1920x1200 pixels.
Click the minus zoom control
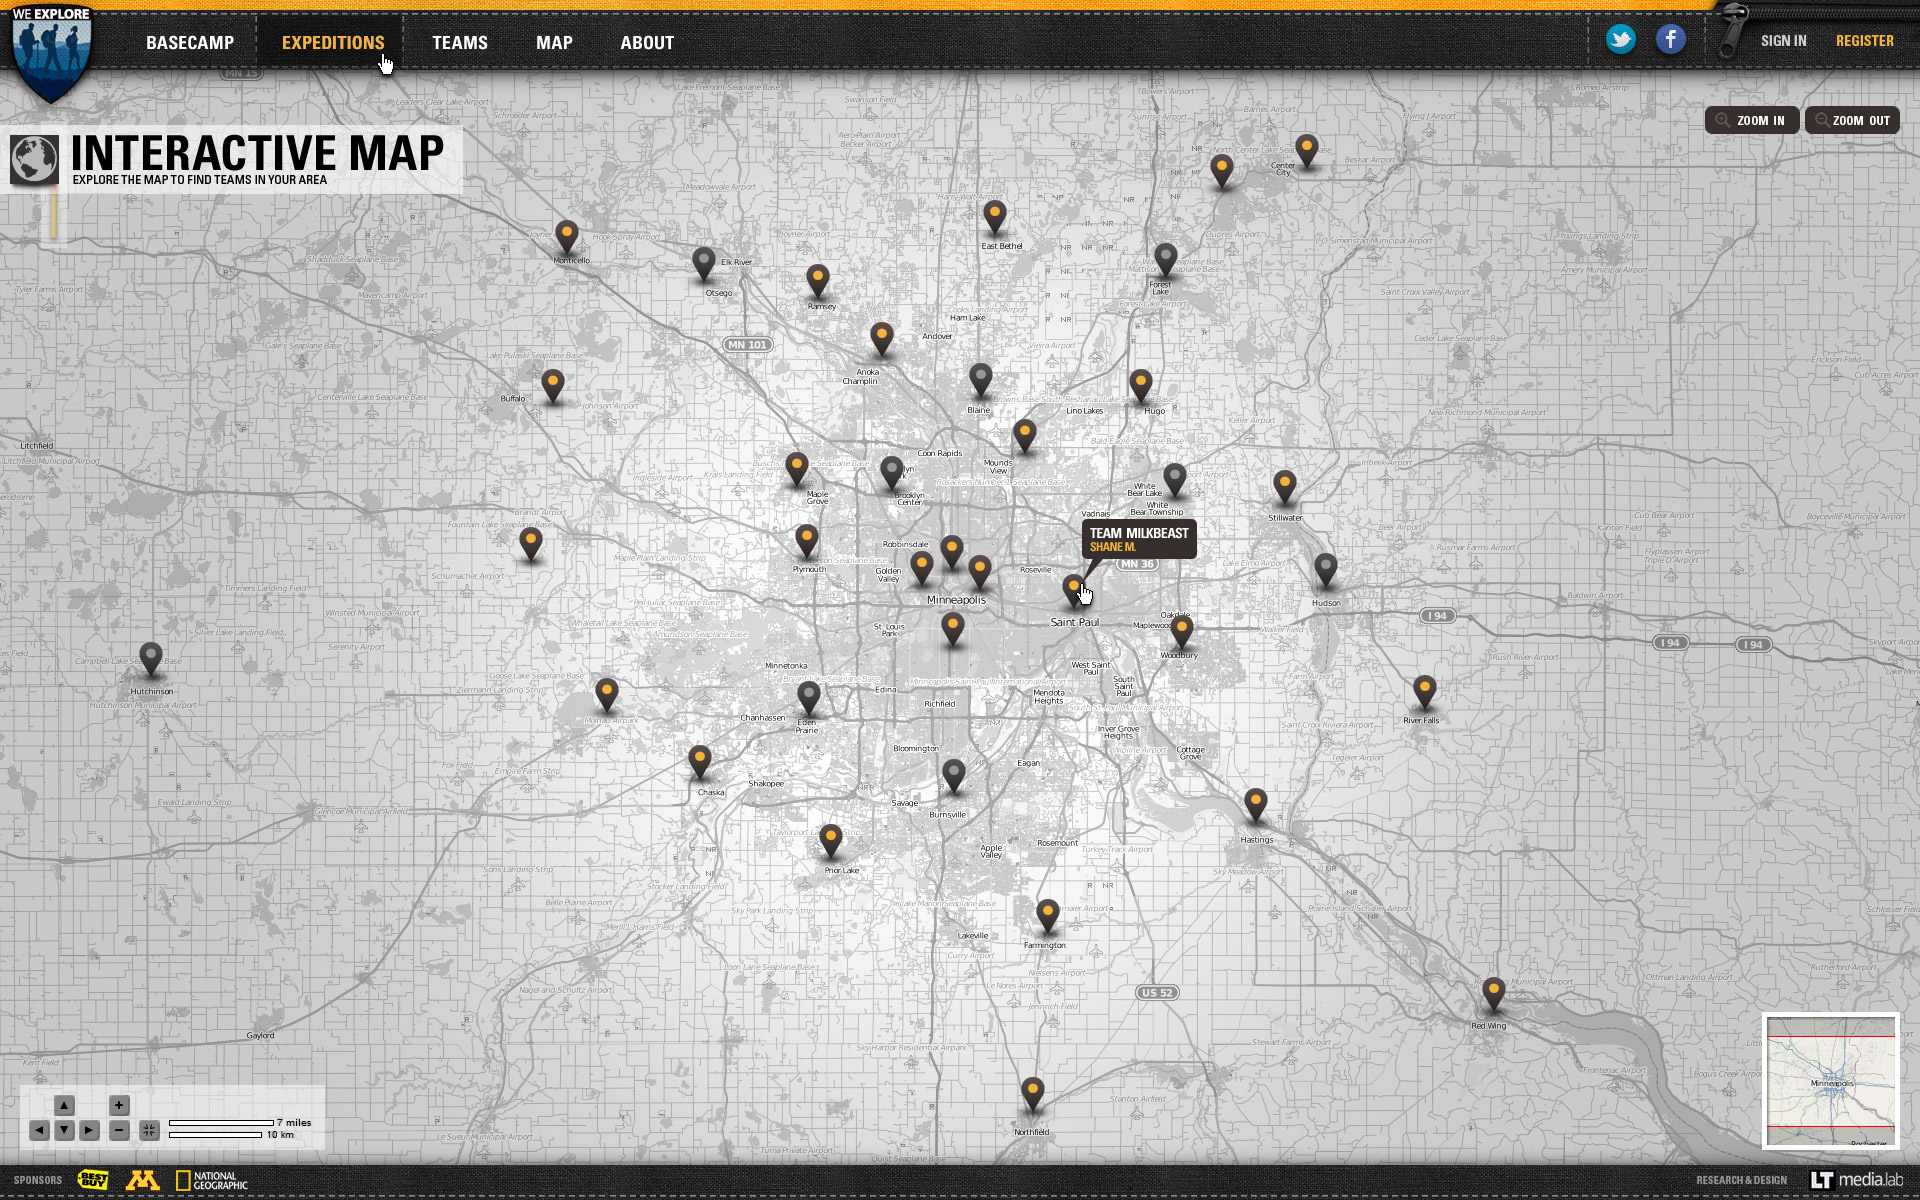[x=119, y=1130]
